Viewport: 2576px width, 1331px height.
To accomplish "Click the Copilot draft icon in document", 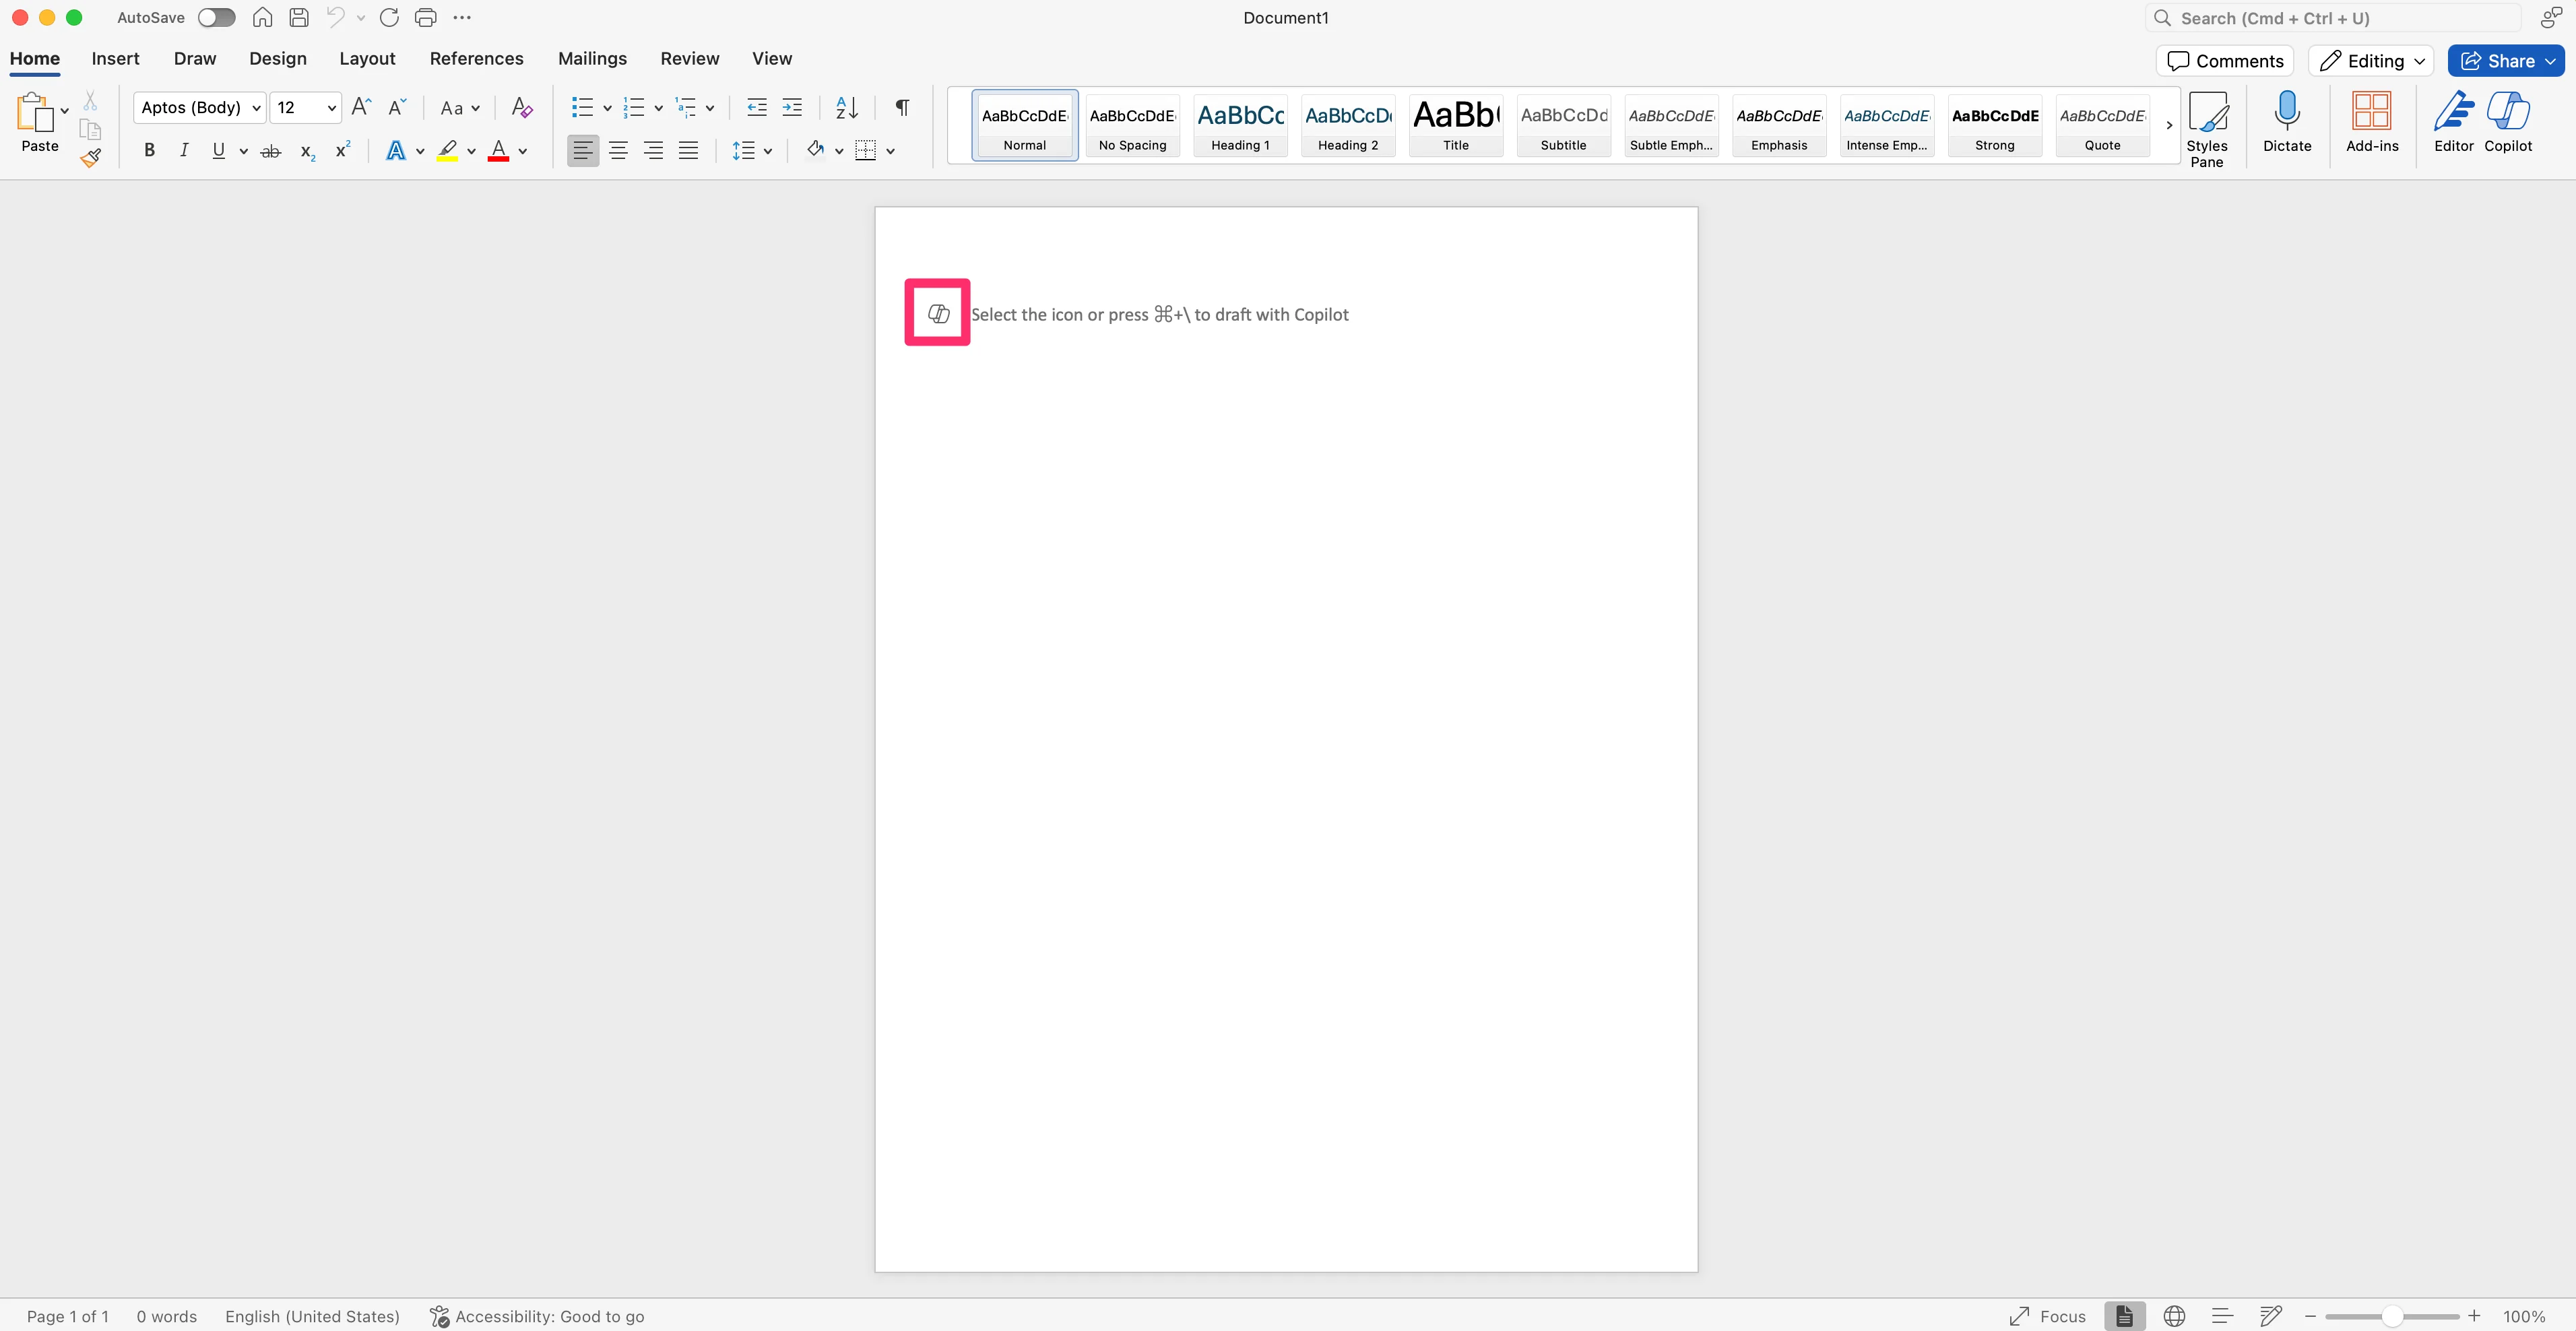I will click(x=937, y=313).
